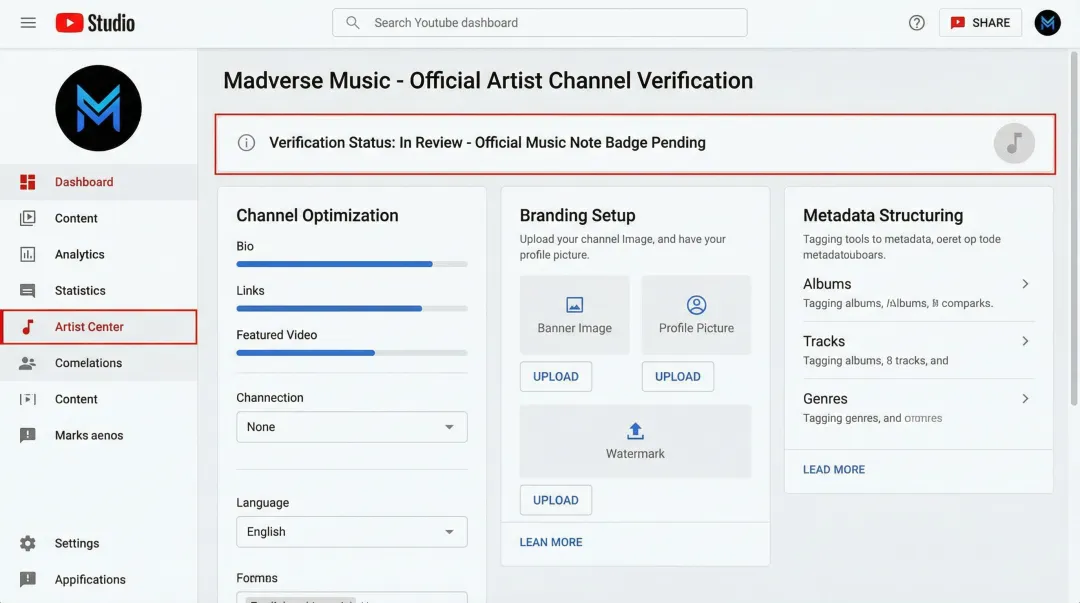
Task: Click the verification status info icon
Action: pyautogui.click(x=246, y=143)
